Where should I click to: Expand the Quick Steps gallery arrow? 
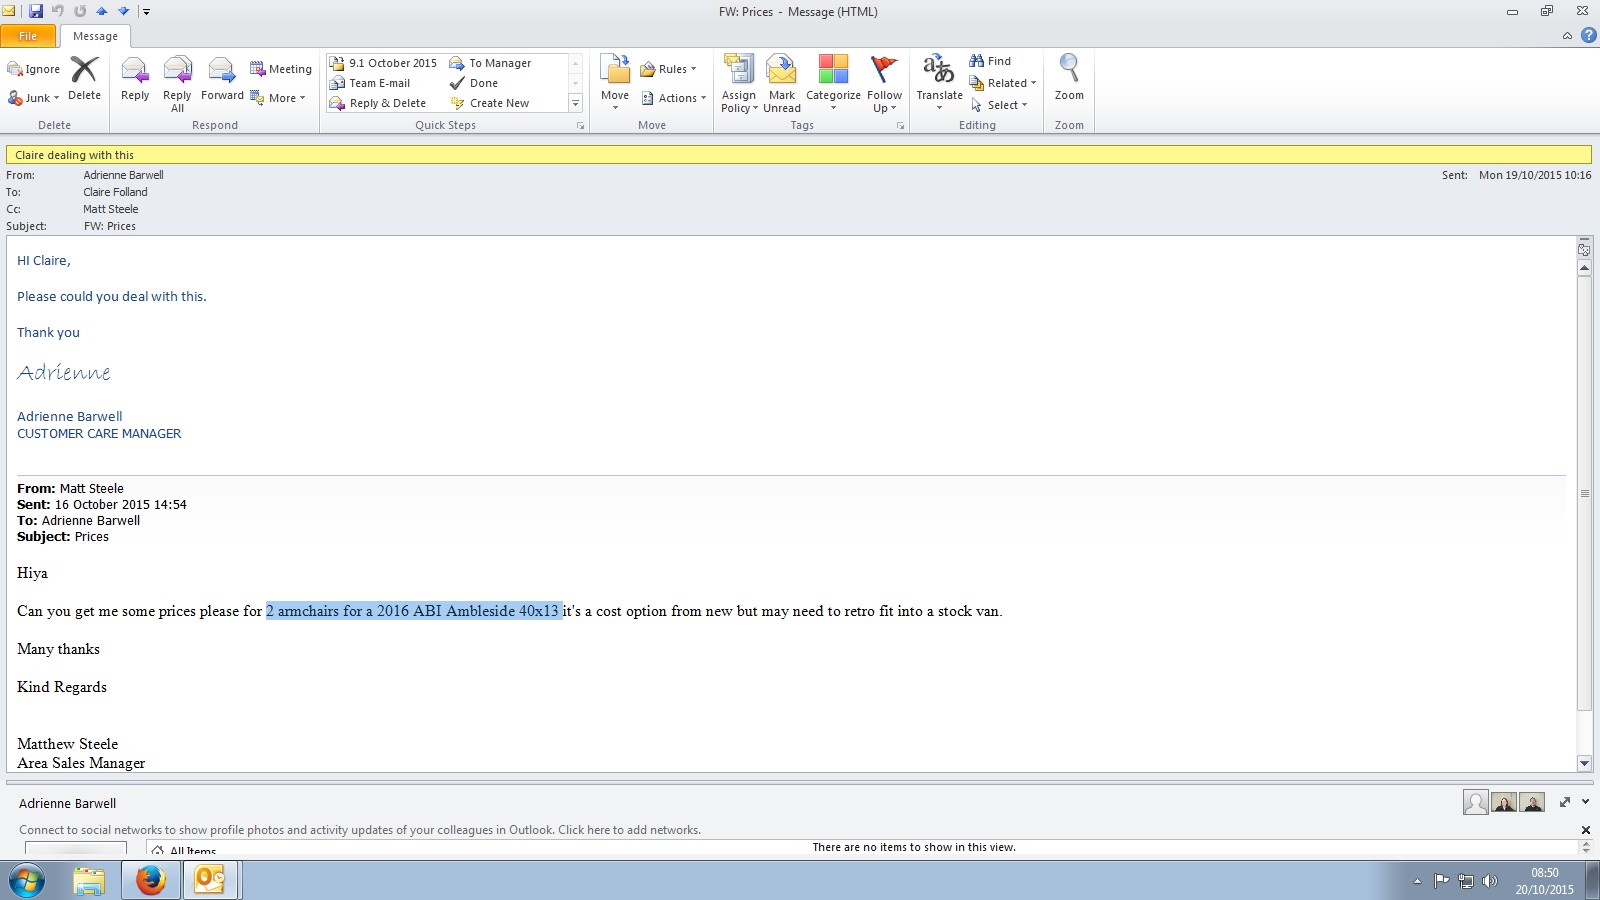[x=575, y=103]
